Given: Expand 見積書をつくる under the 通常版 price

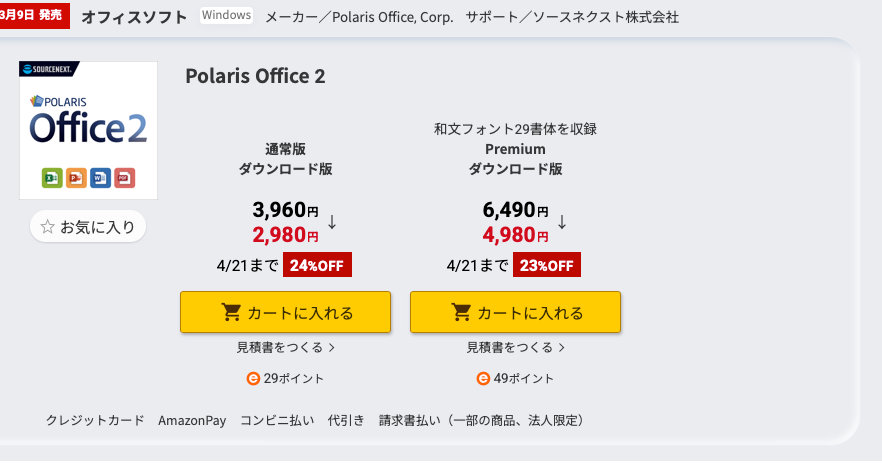Looking at the screenshot, I should (285, 347).
